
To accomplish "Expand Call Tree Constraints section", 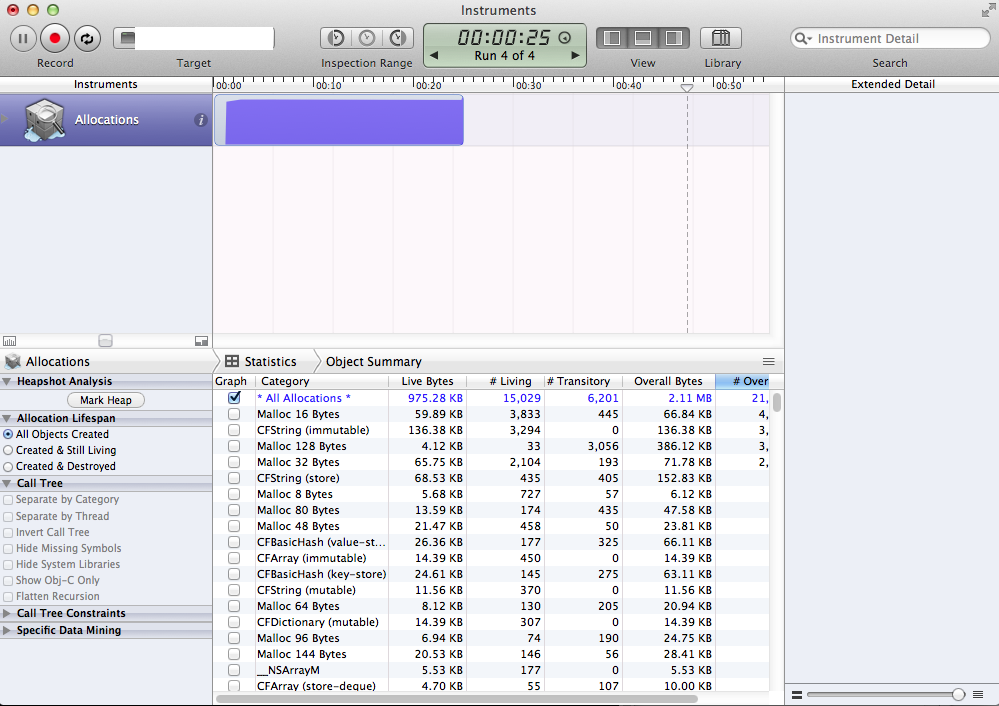I will click(x=6, y=614).
